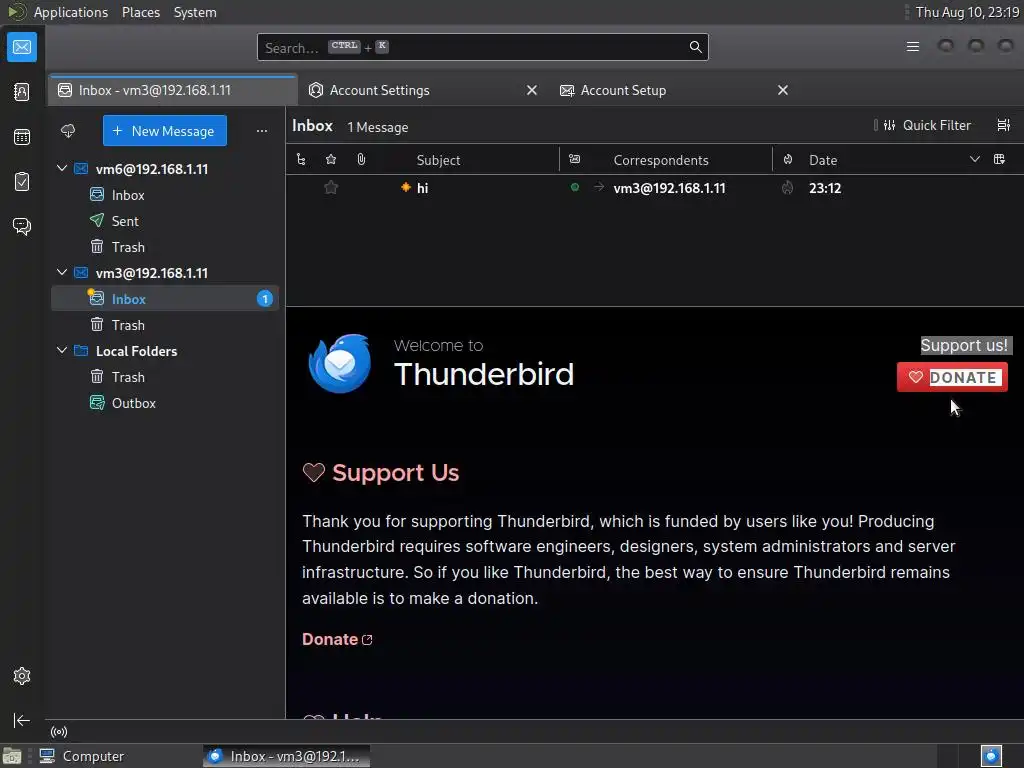This screenshot has height=768, width=1024.
Task: Sort by read status column icon
Action: click(x=575, y=159)
